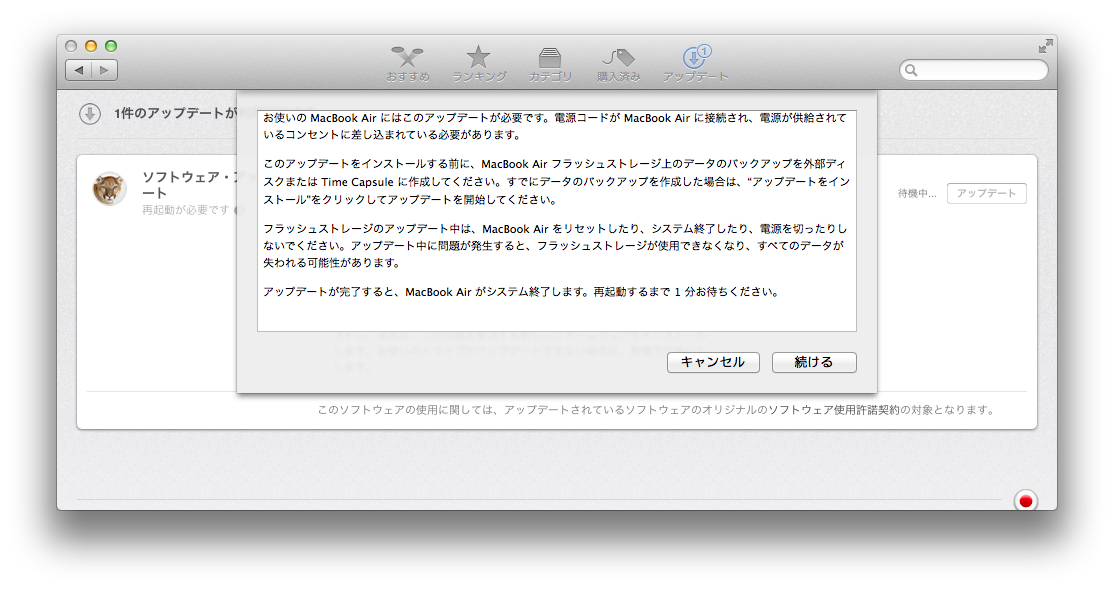Image resolution: width=1114 pixels, height=589 pixels.
Task: Click the search field in toolbar
Action: click(x=973, y=70)
